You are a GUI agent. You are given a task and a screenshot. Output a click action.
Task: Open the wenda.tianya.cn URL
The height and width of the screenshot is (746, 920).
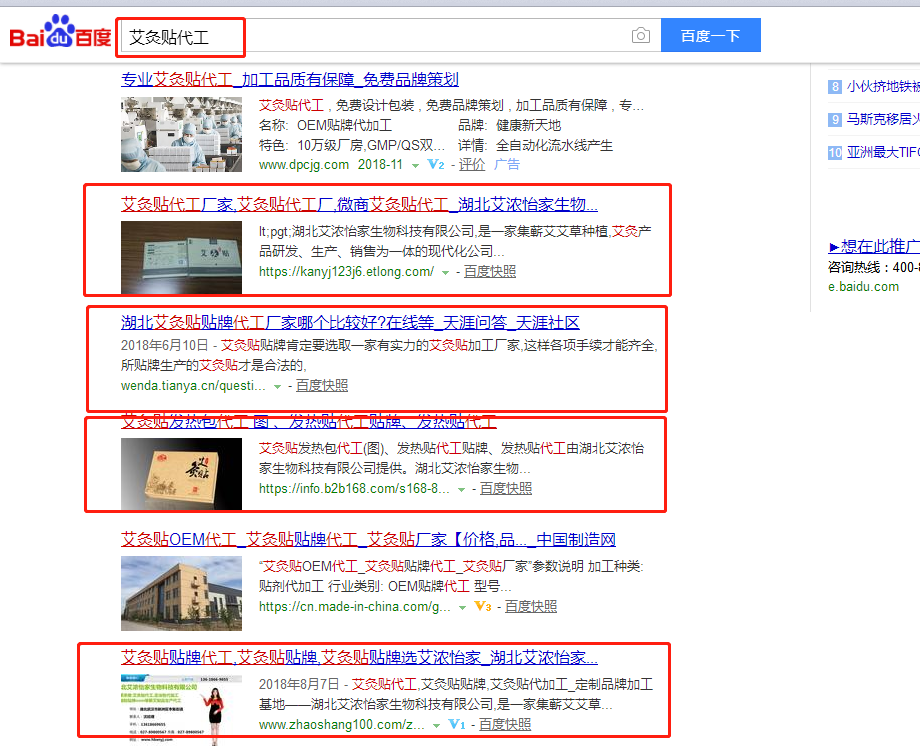click(193, 386)
